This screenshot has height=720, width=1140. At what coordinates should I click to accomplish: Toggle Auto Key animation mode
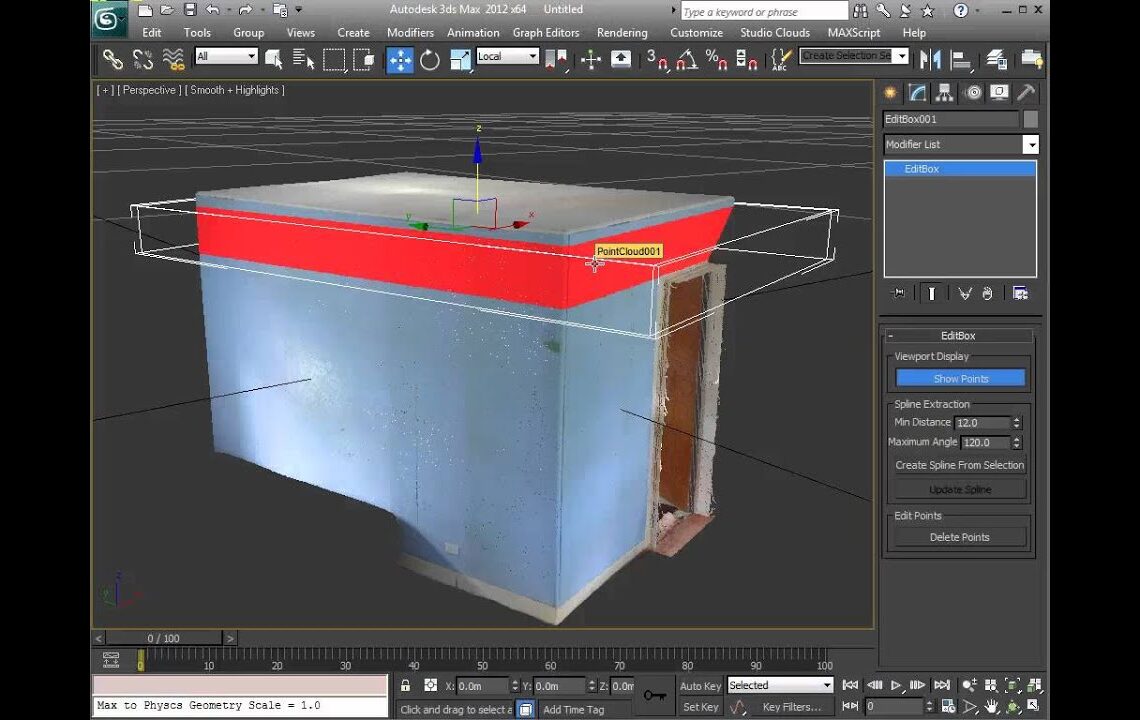click(700, 685)
